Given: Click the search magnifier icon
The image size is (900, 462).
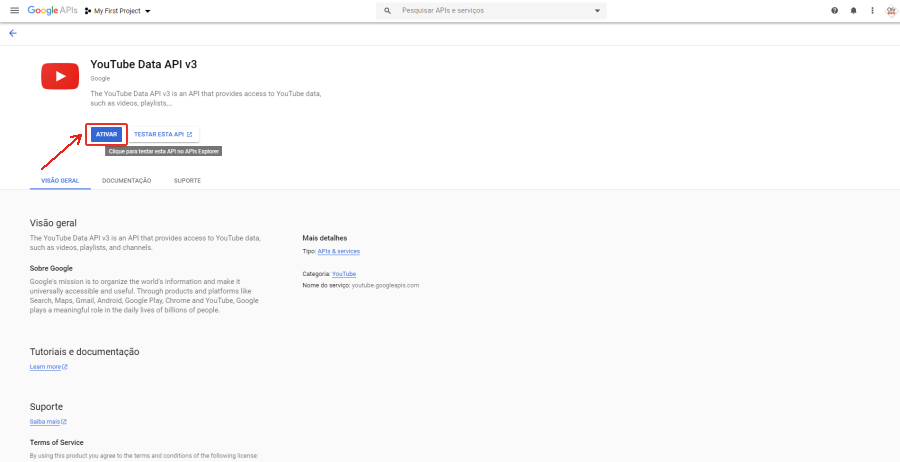Looking at the screenshot, I should 388,10.
